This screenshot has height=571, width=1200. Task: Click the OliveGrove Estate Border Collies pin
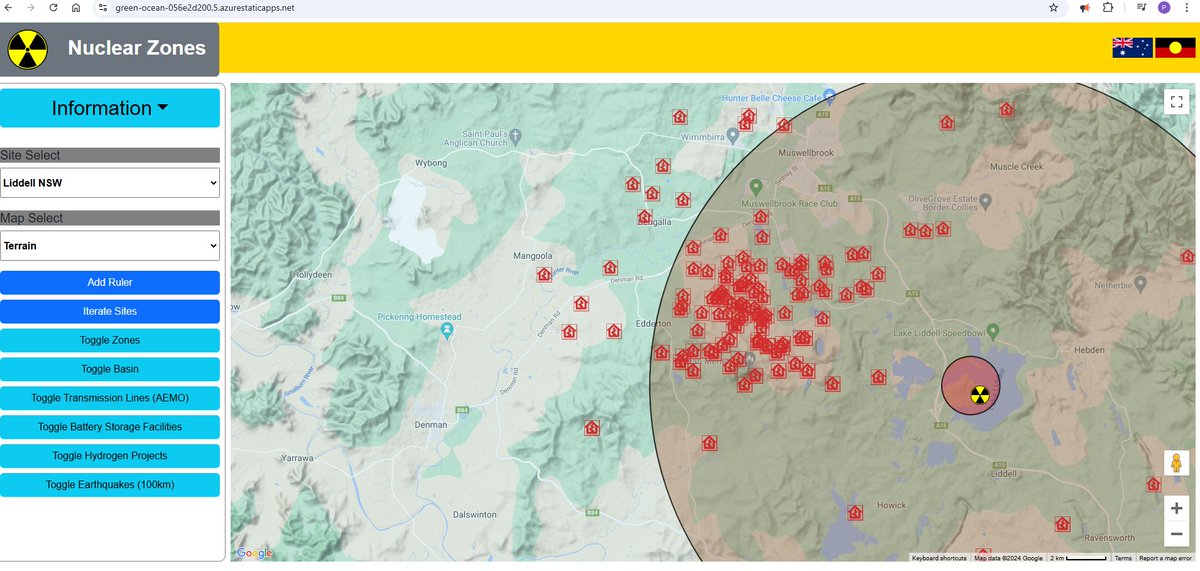click(x=987, y=201)
